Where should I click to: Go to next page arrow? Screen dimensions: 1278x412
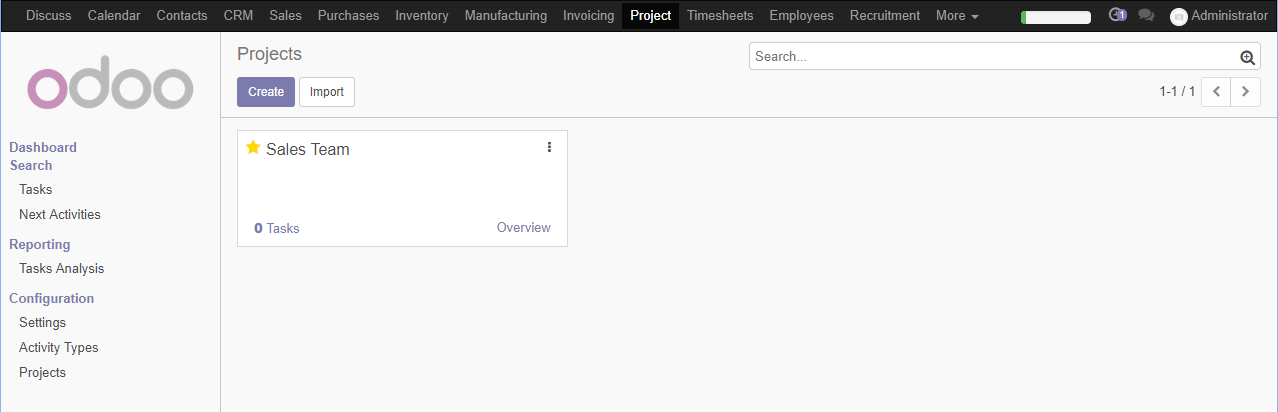(x=1245, y=91)
